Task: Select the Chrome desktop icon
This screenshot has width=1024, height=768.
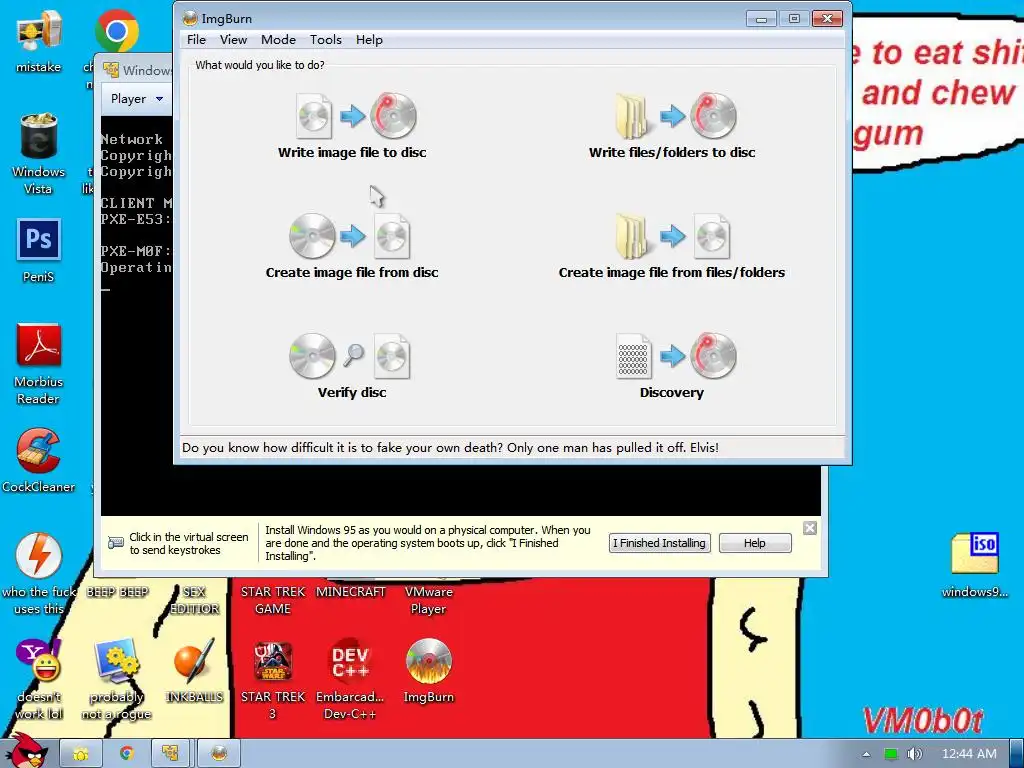Action: [x=116, y=31]
